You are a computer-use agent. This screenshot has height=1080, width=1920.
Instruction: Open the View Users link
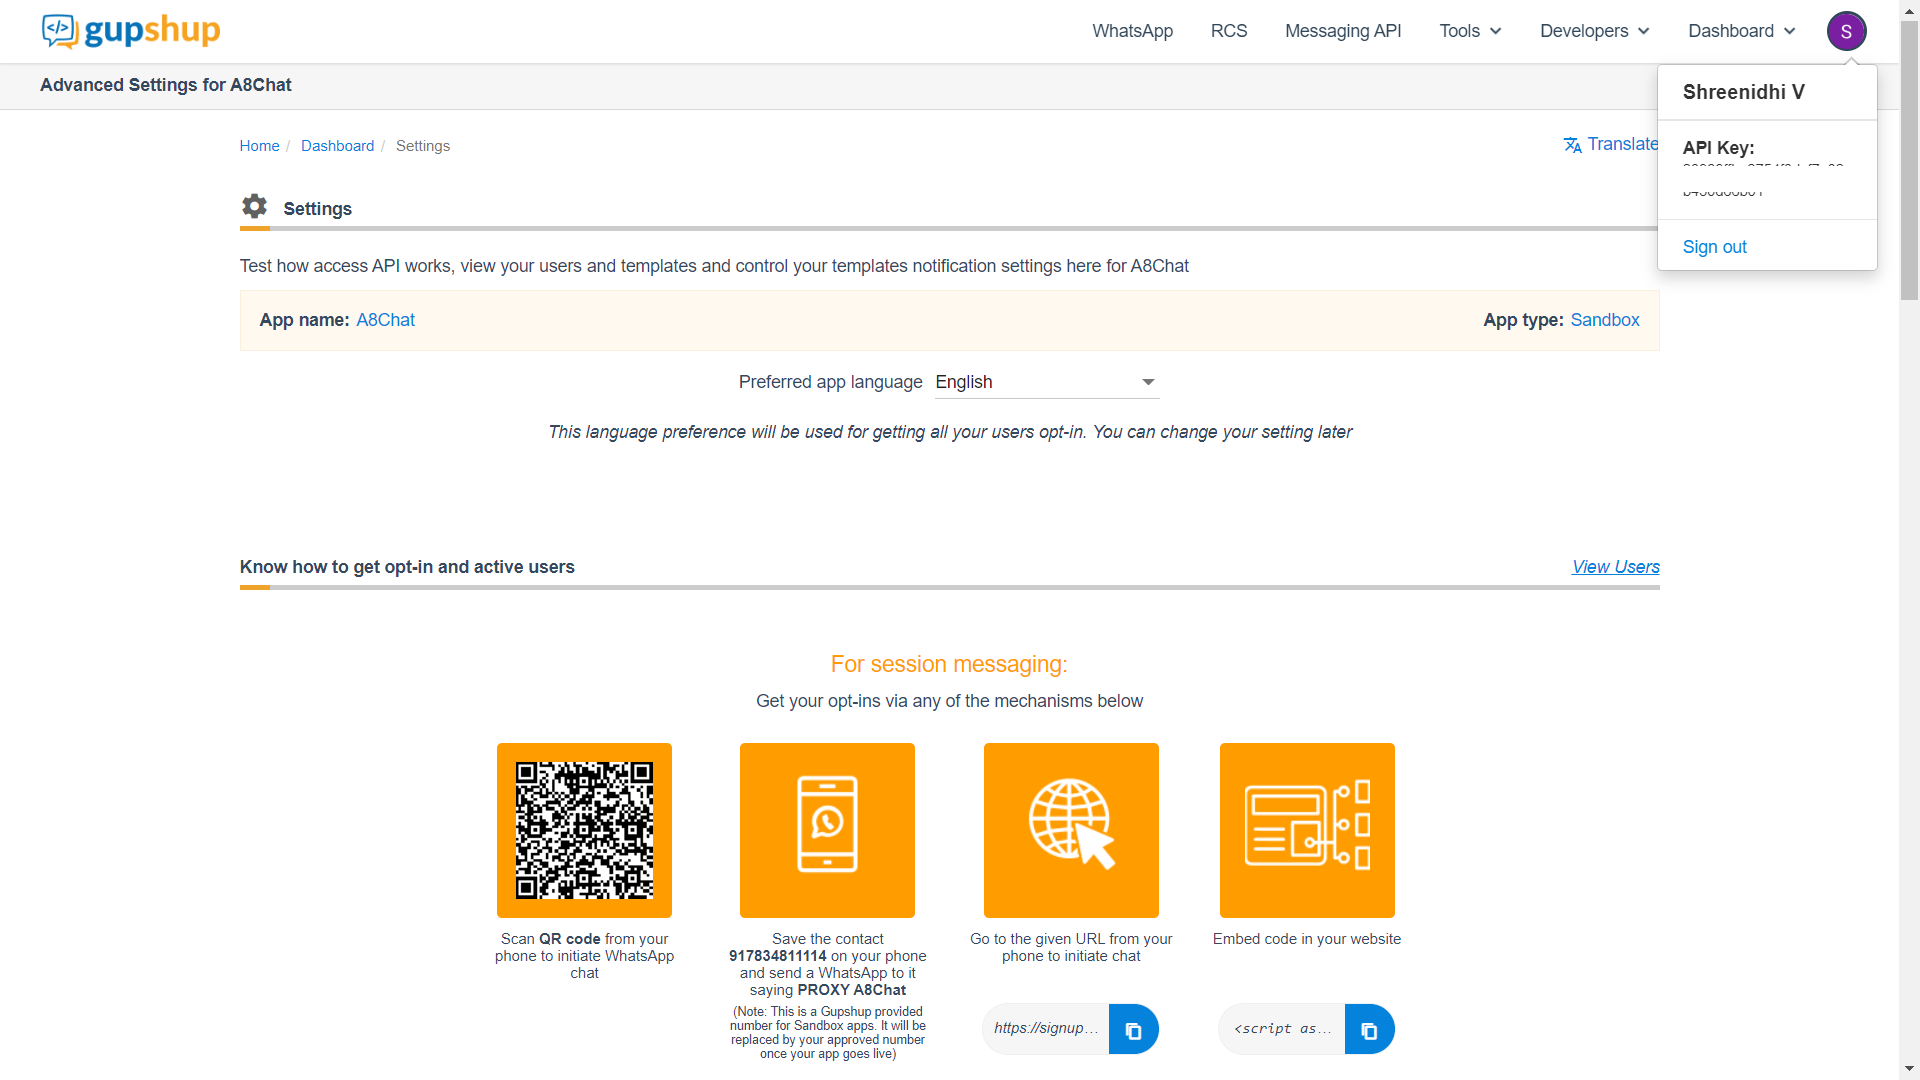(x=1615, y=567)
